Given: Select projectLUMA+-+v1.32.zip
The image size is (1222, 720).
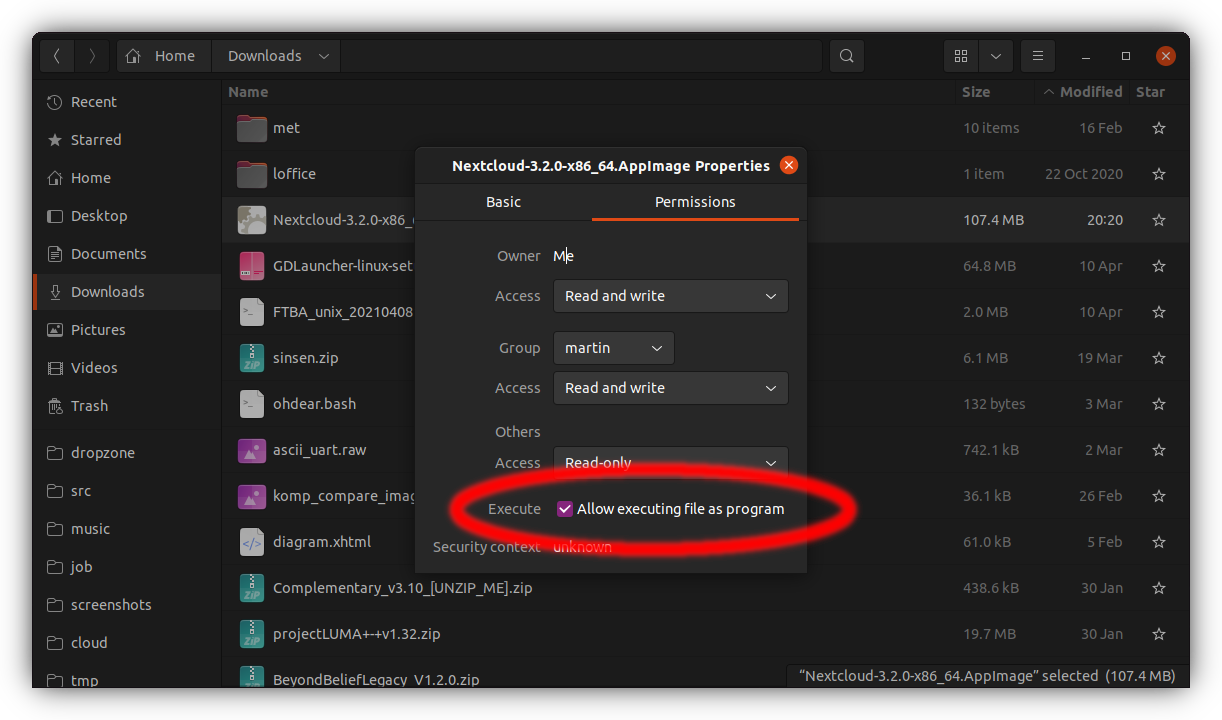Looking at the screenshot, I should (357, 634).
